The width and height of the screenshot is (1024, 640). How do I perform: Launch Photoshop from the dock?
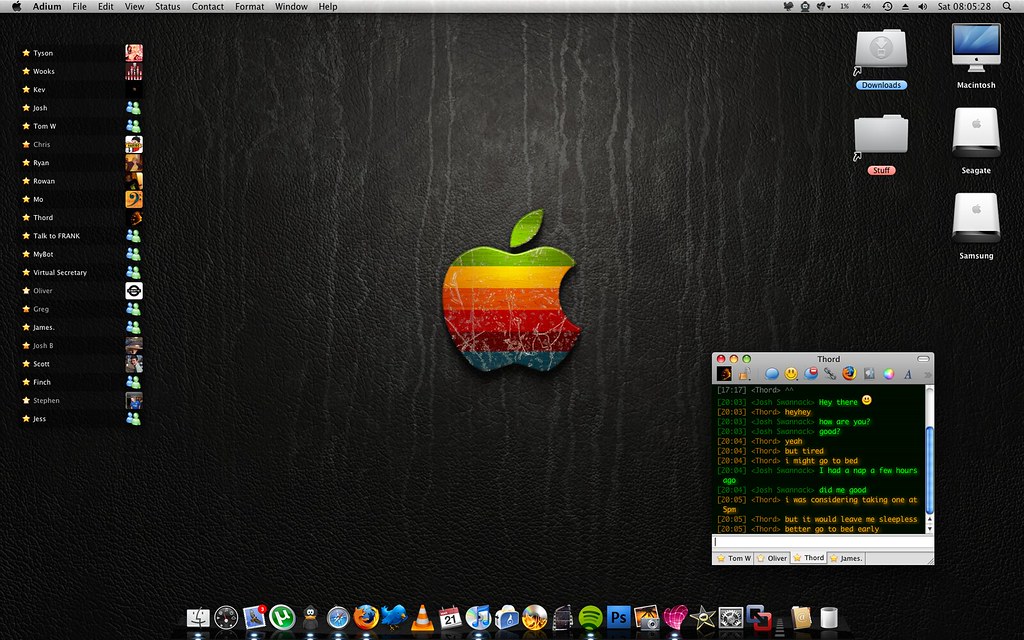[618, 617]
